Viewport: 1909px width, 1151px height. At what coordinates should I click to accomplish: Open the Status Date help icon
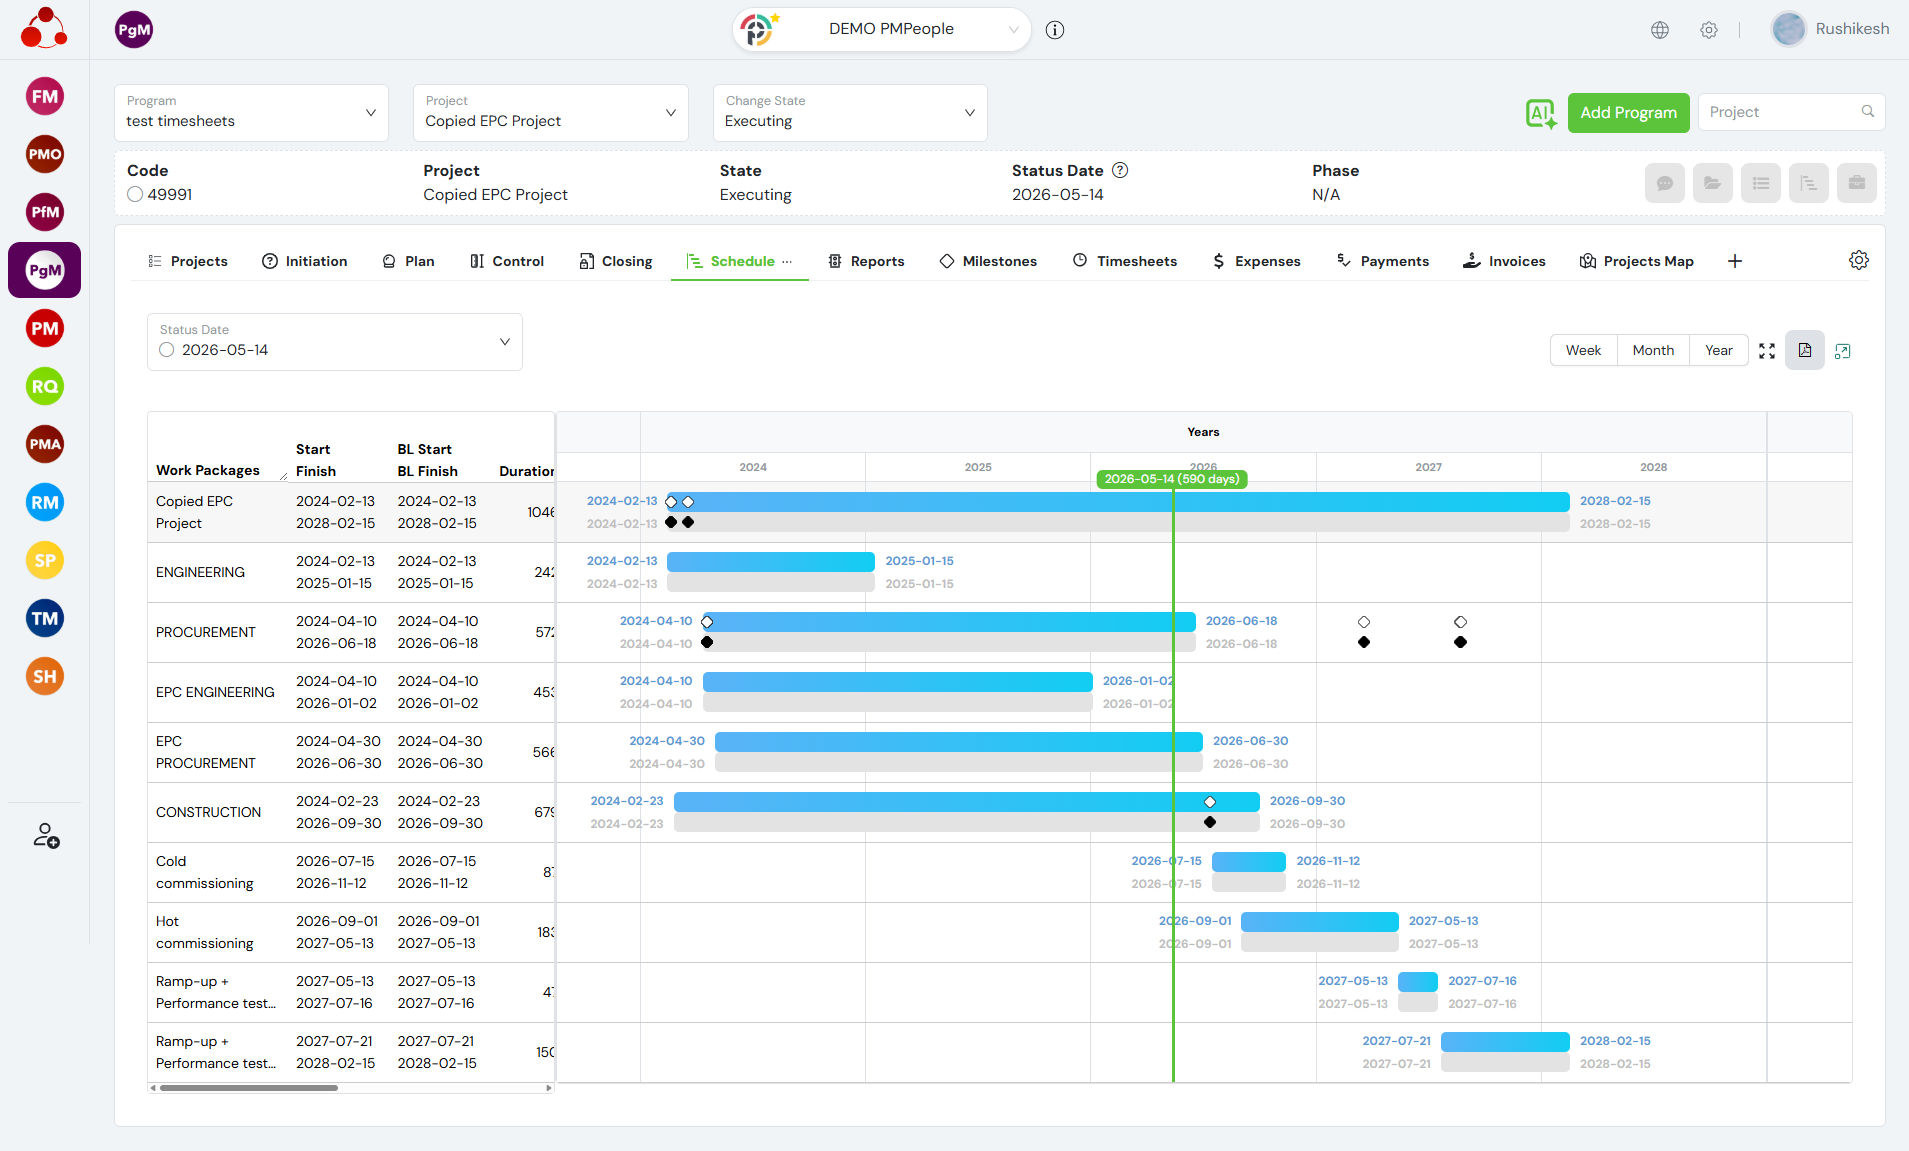point(1120,171)
